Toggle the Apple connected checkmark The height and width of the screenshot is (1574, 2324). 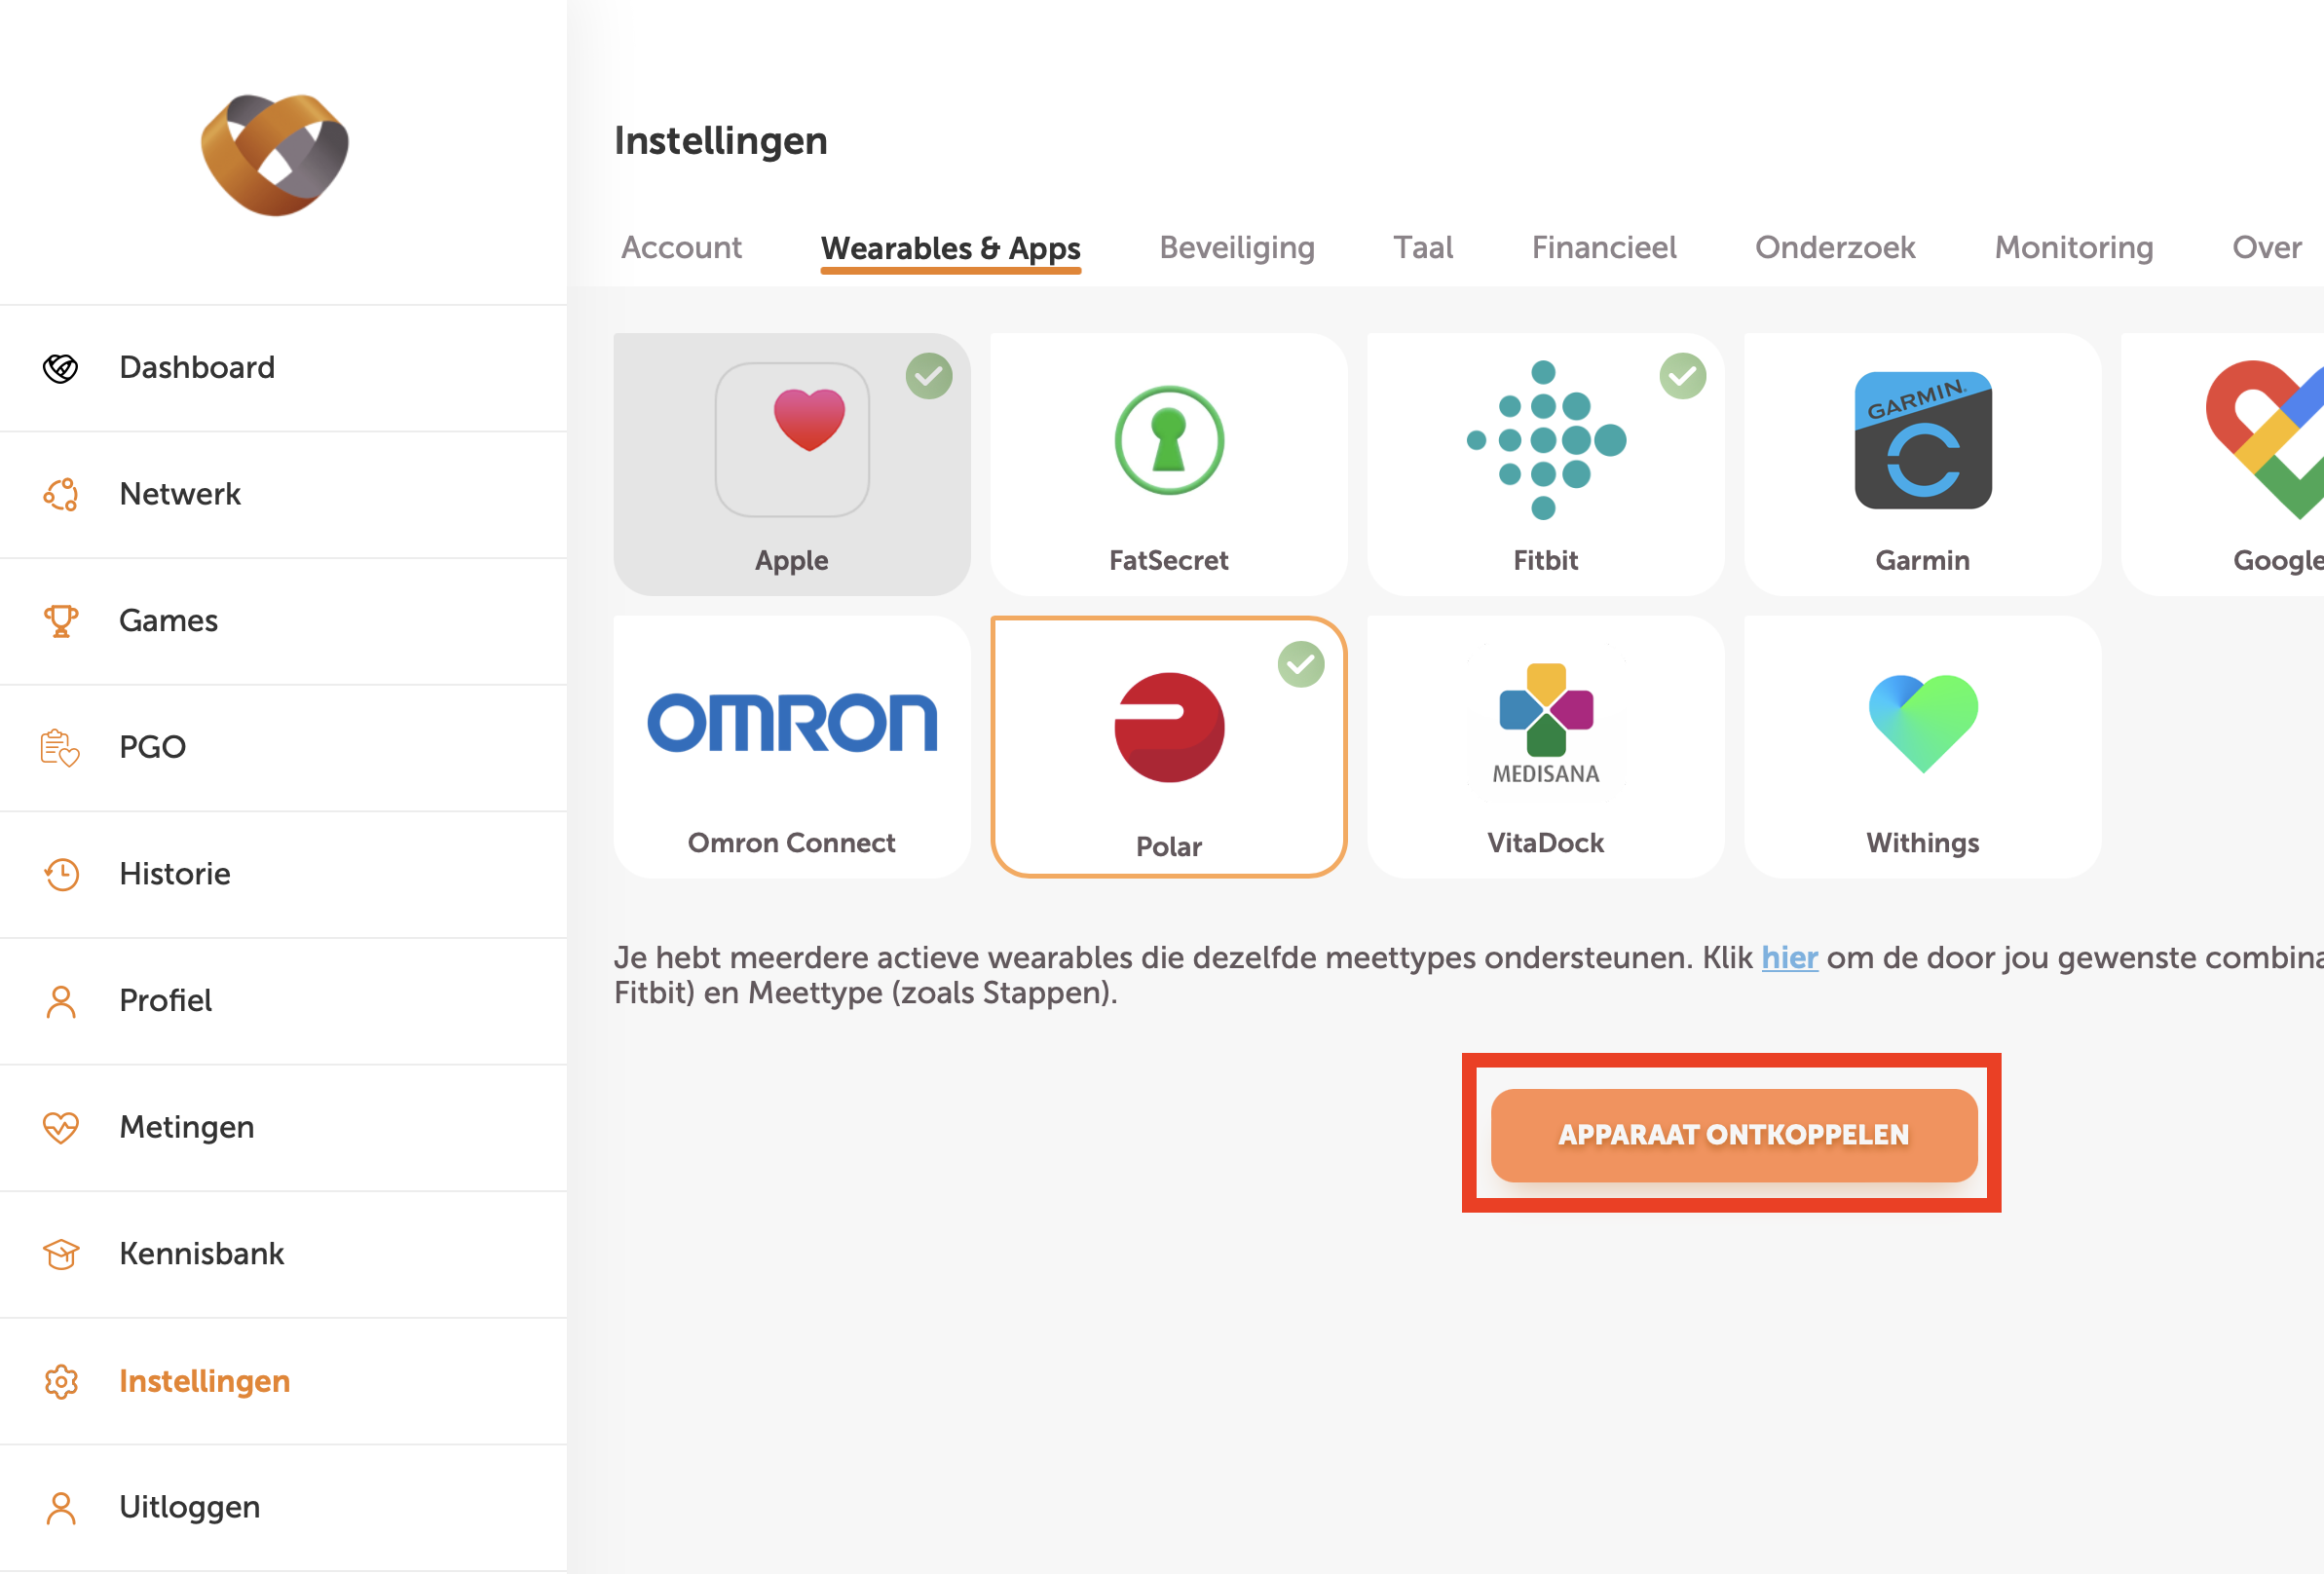(x=929, y=376)
